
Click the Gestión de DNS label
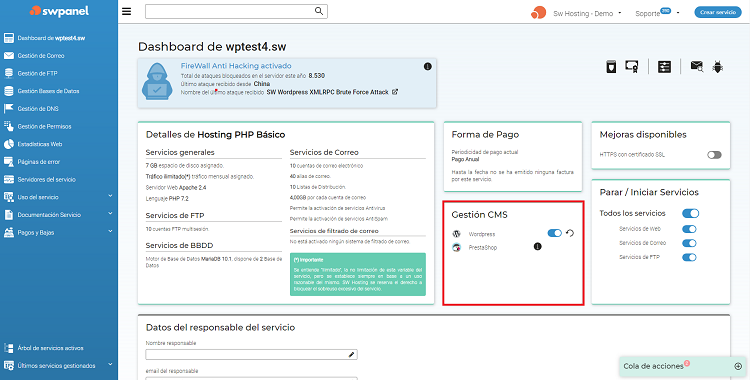[x=38, y=109]
